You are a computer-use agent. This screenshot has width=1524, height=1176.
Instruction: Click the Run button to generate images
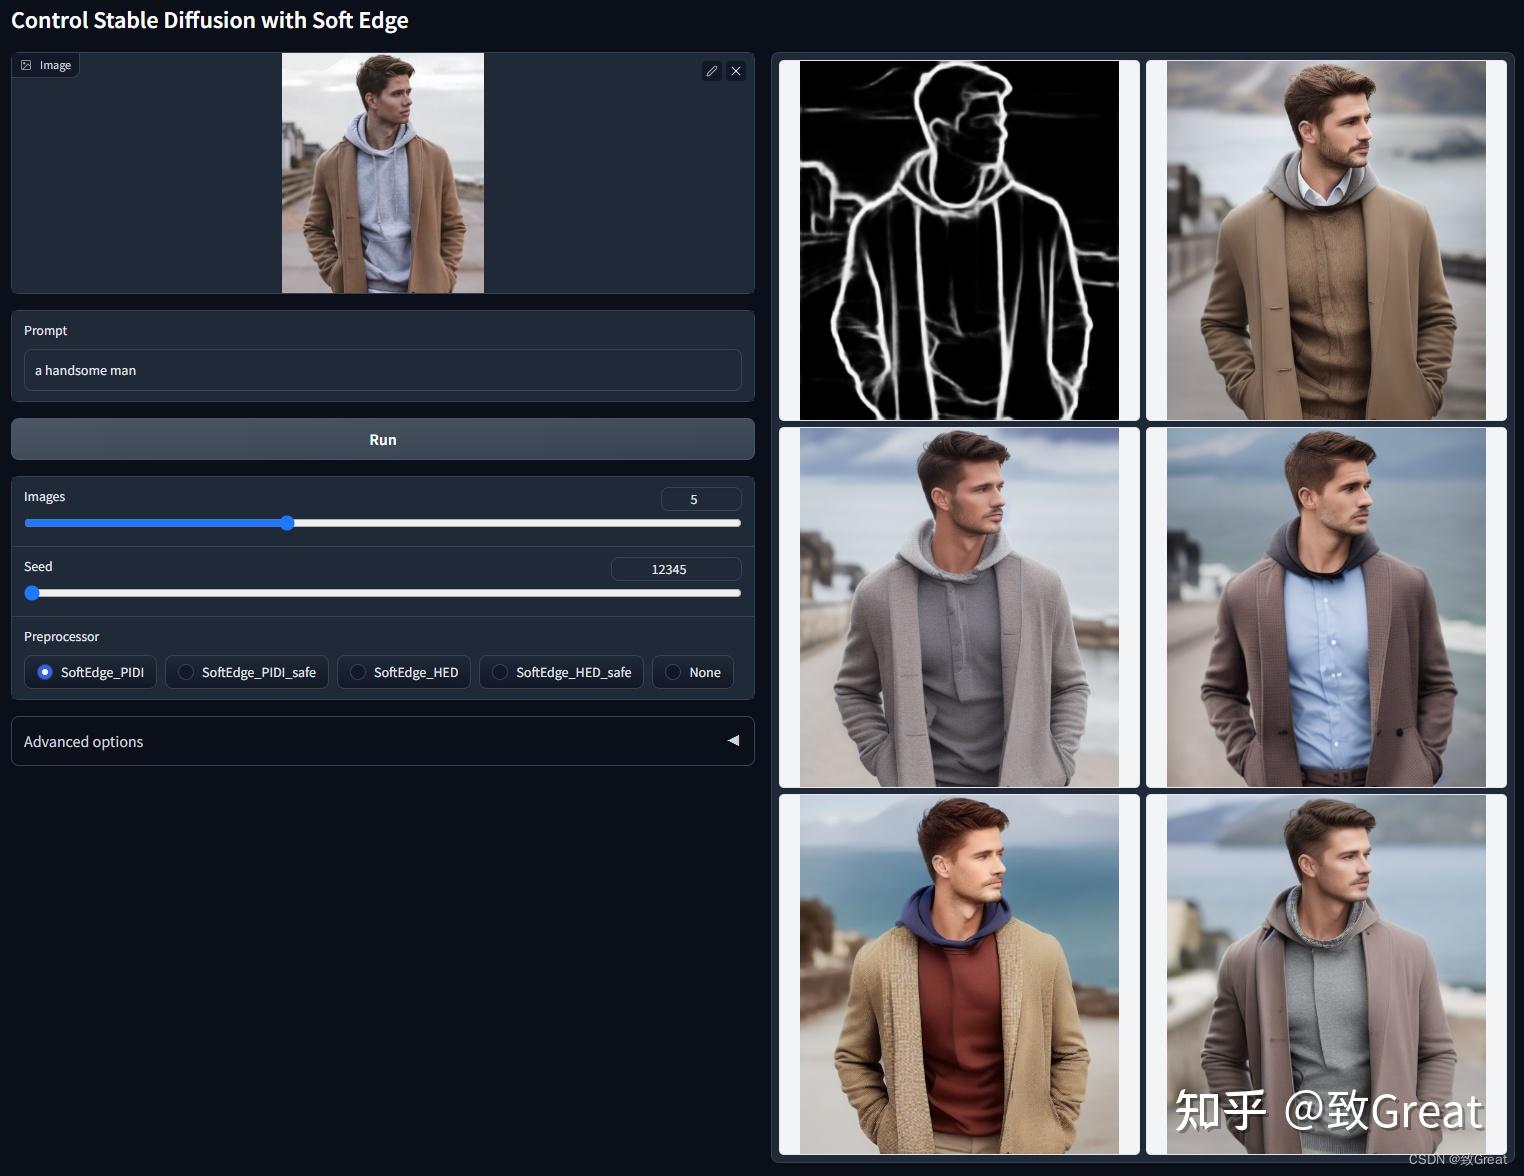click(x=383, y=439)
